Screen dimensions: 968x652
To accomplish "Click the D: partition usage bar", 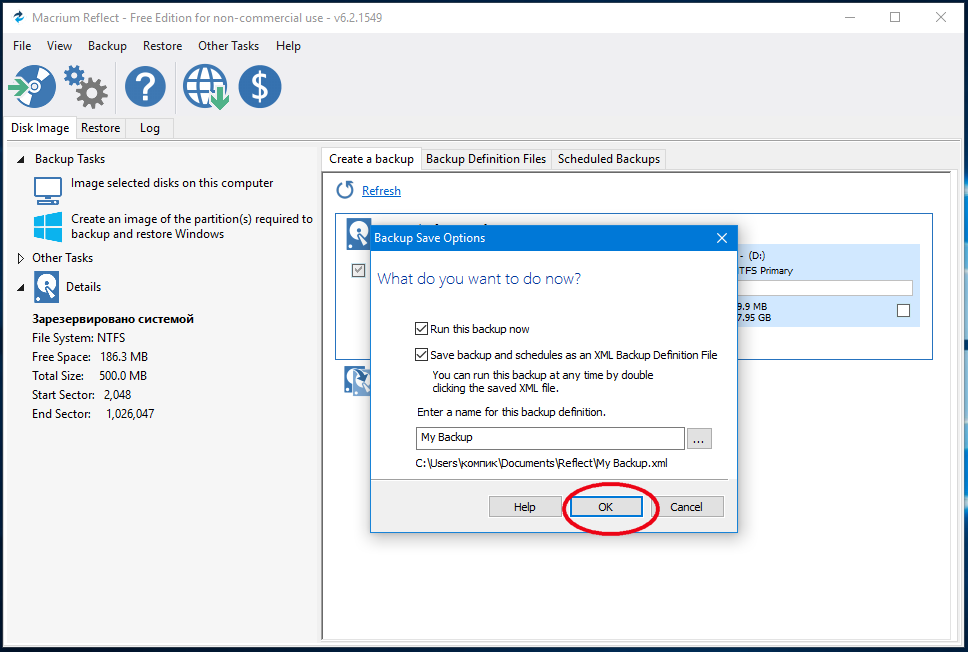I will coord(825,288).
